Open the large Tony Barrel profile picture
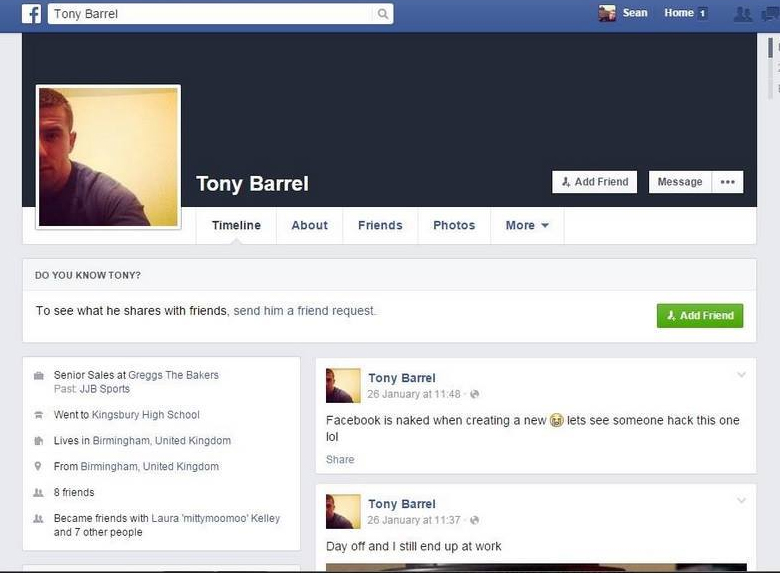Viewport: 780px width, 574px height. (108, 157)
